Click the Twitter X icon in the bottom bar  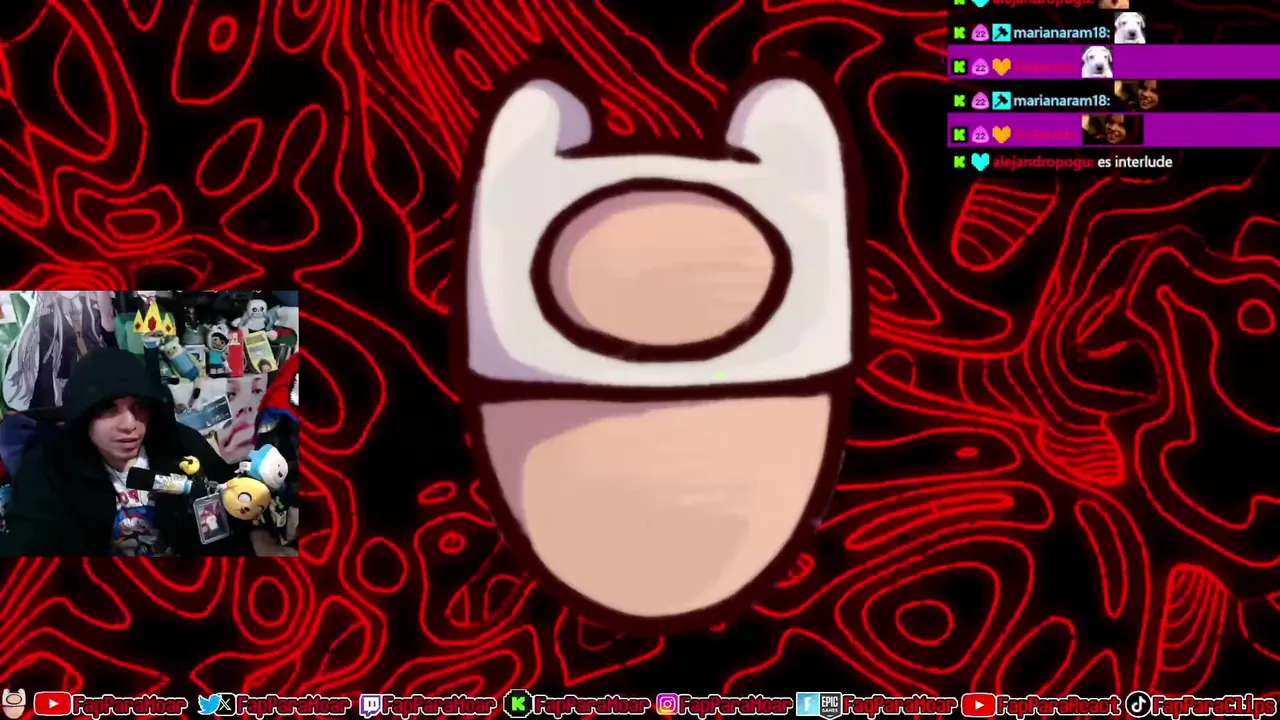[x=215, y=705]
